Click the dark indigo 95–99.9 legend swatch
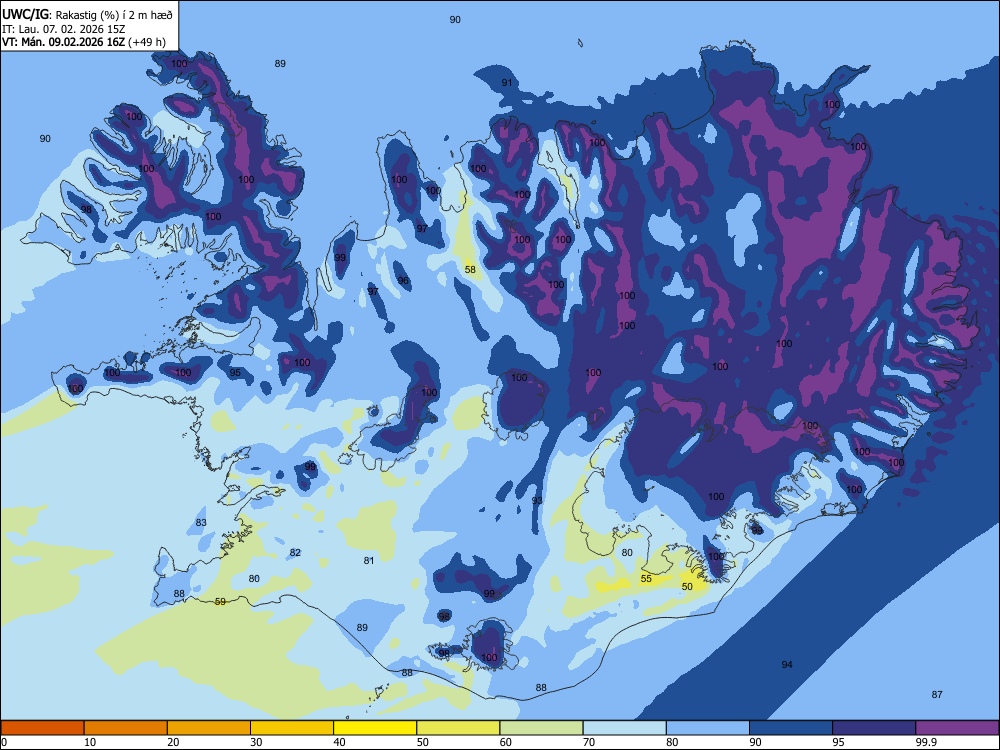 (874, 728)
